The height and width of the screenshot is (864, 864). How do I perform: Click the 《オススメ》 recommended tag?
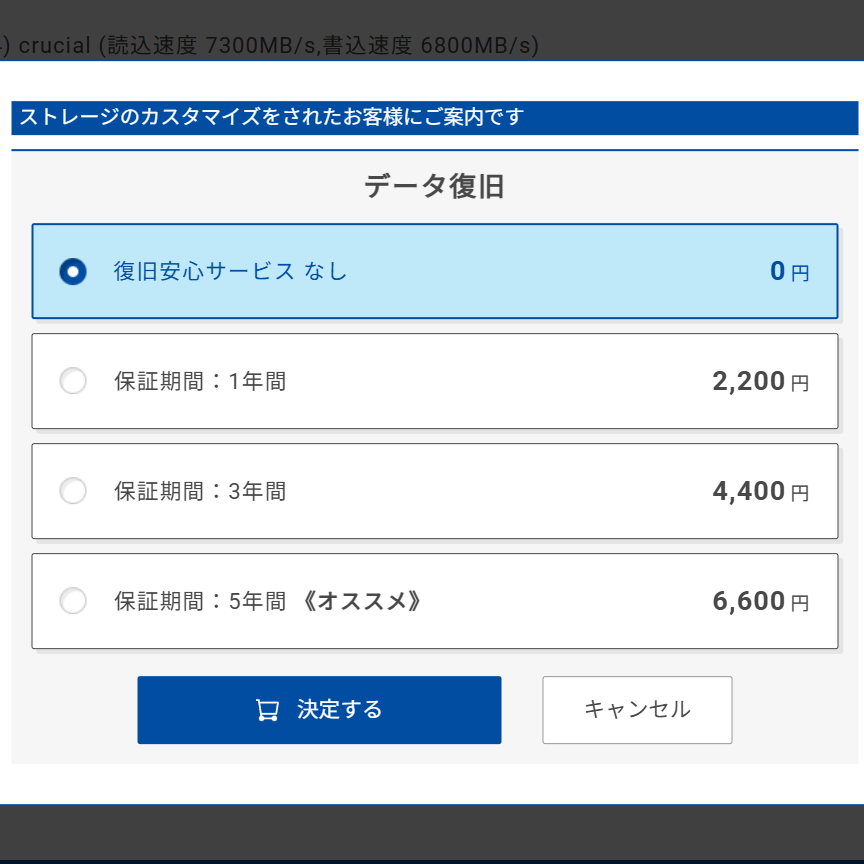pyautogui.click(x=361, y=601)
